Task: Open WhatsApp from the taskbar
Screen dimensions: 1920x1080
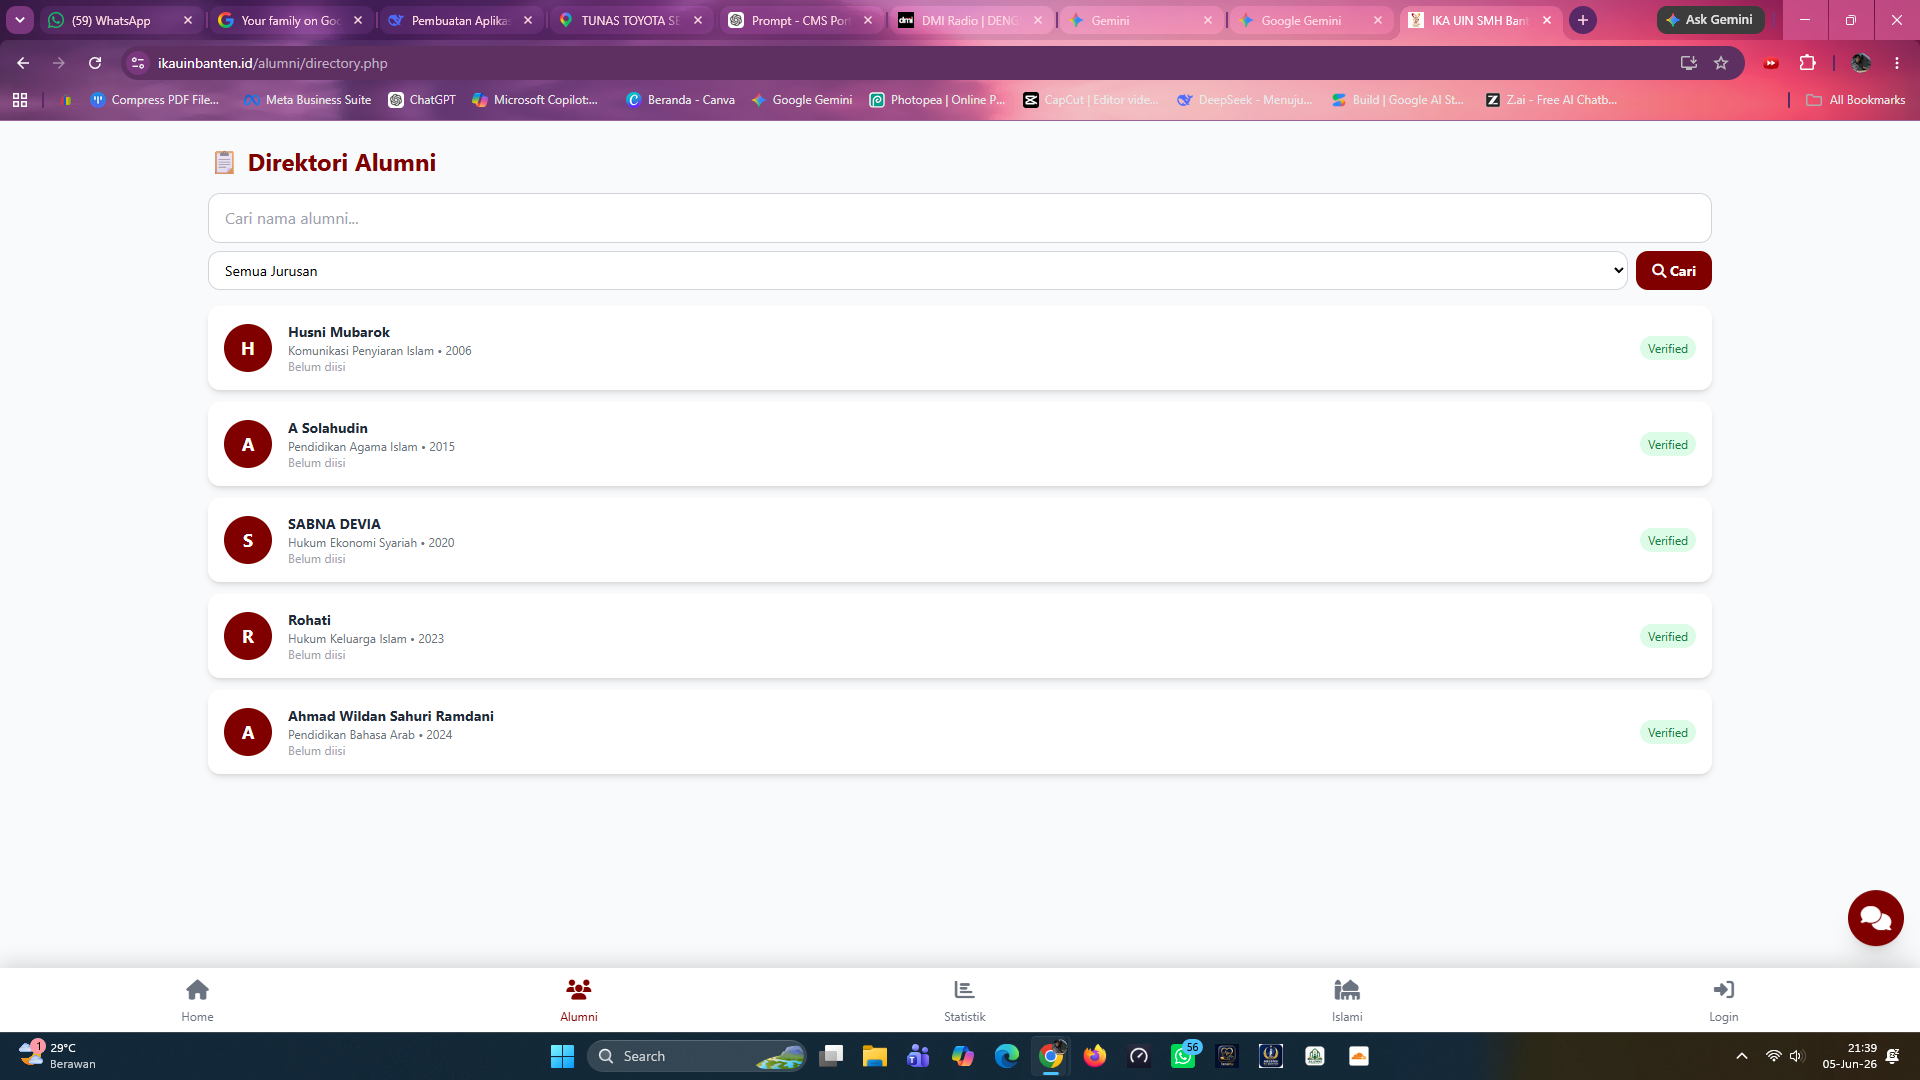Action: click(x=1184, y=1056)
